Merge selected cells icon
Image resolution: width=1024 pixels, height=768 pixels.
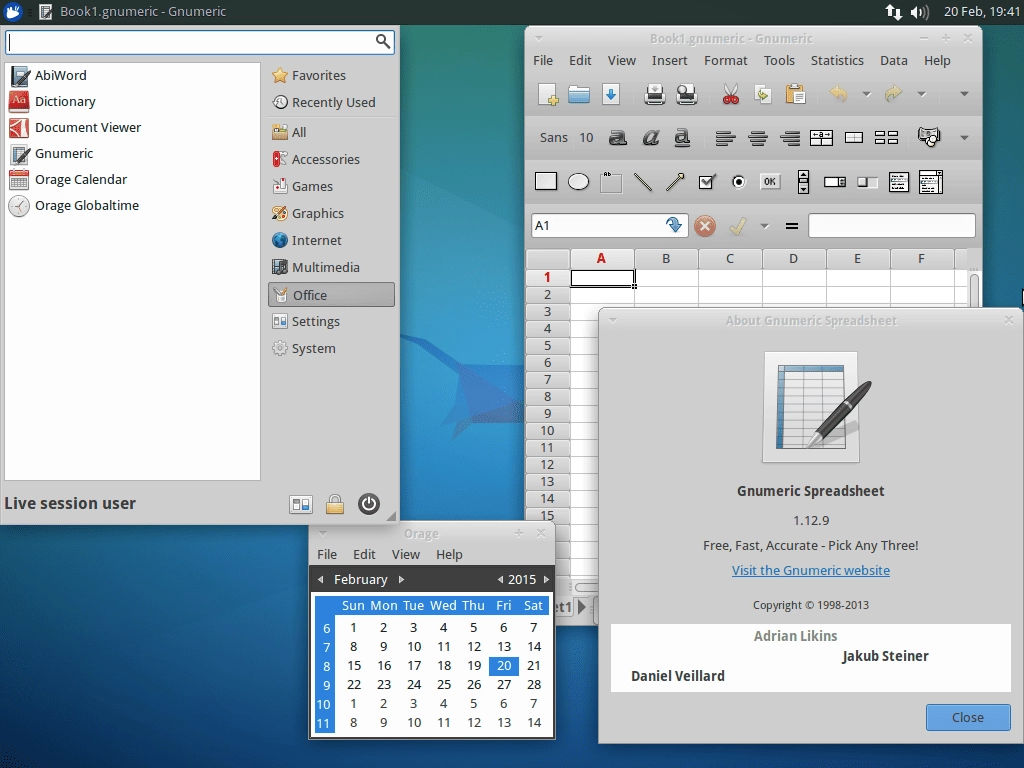pyautogui.click(x=854, y=137)
